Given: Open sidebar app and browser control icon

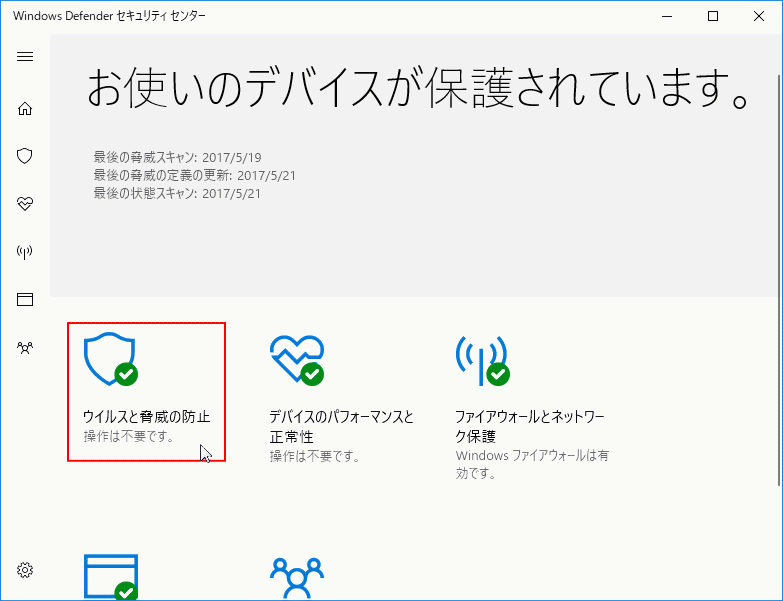Looking at the screenshot, I should (25, 300).
